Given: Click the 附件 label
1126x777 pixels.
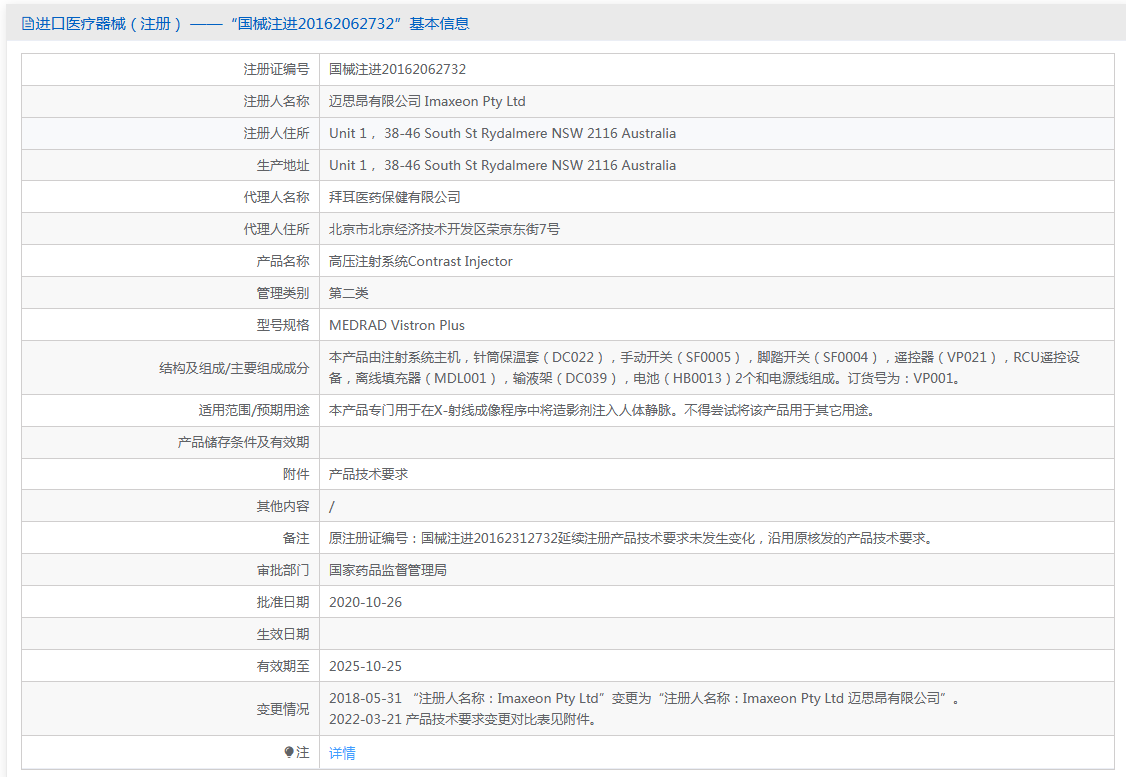Looking at the screenshot, I should pyautogui.click(x=296, y=474).
